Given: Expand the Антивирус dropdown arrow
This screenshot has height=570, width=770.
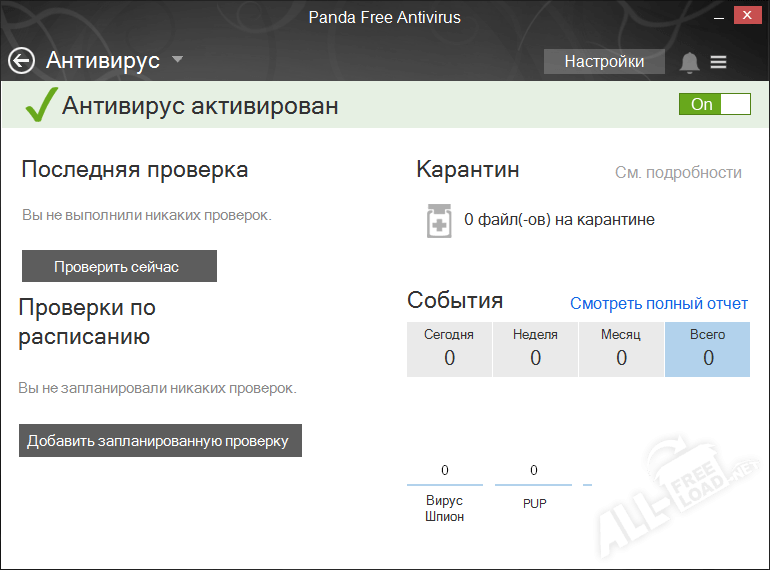Looking at the screenshot, I should coord(177,60).
